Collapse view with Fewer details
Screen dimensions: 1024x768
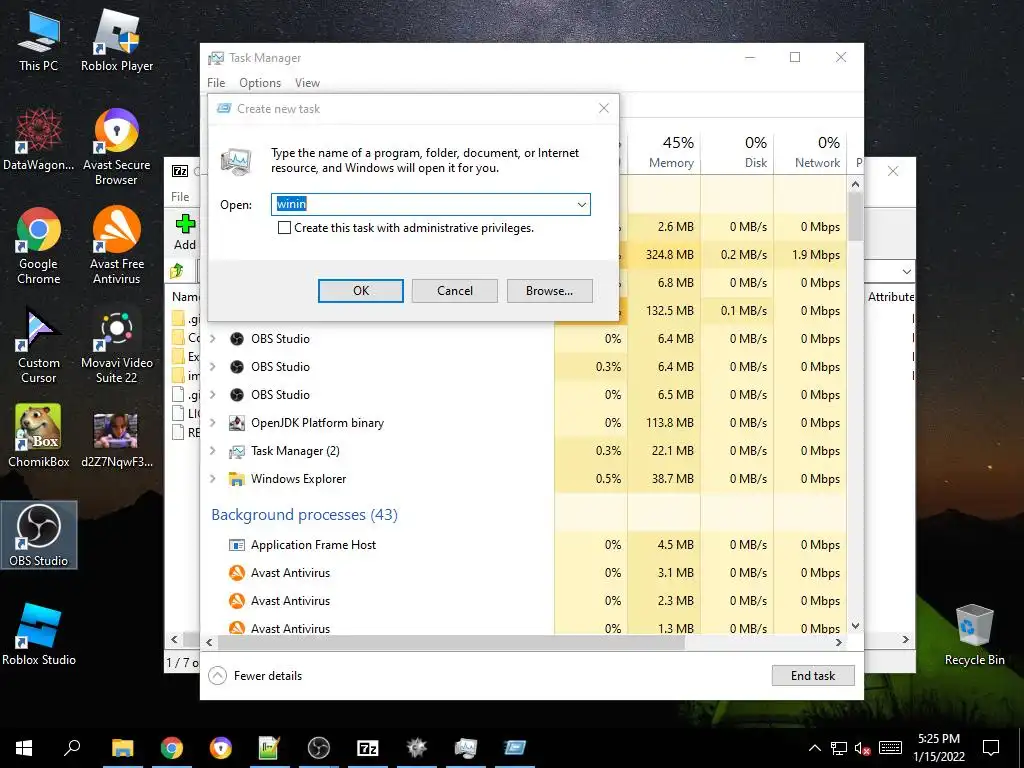(255, 676)
